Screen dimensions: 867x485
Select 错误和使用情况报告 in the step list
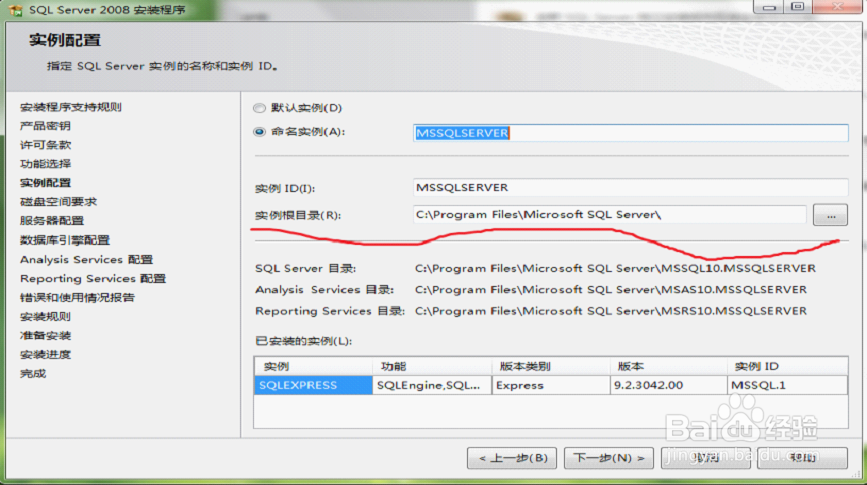point(77,298)
